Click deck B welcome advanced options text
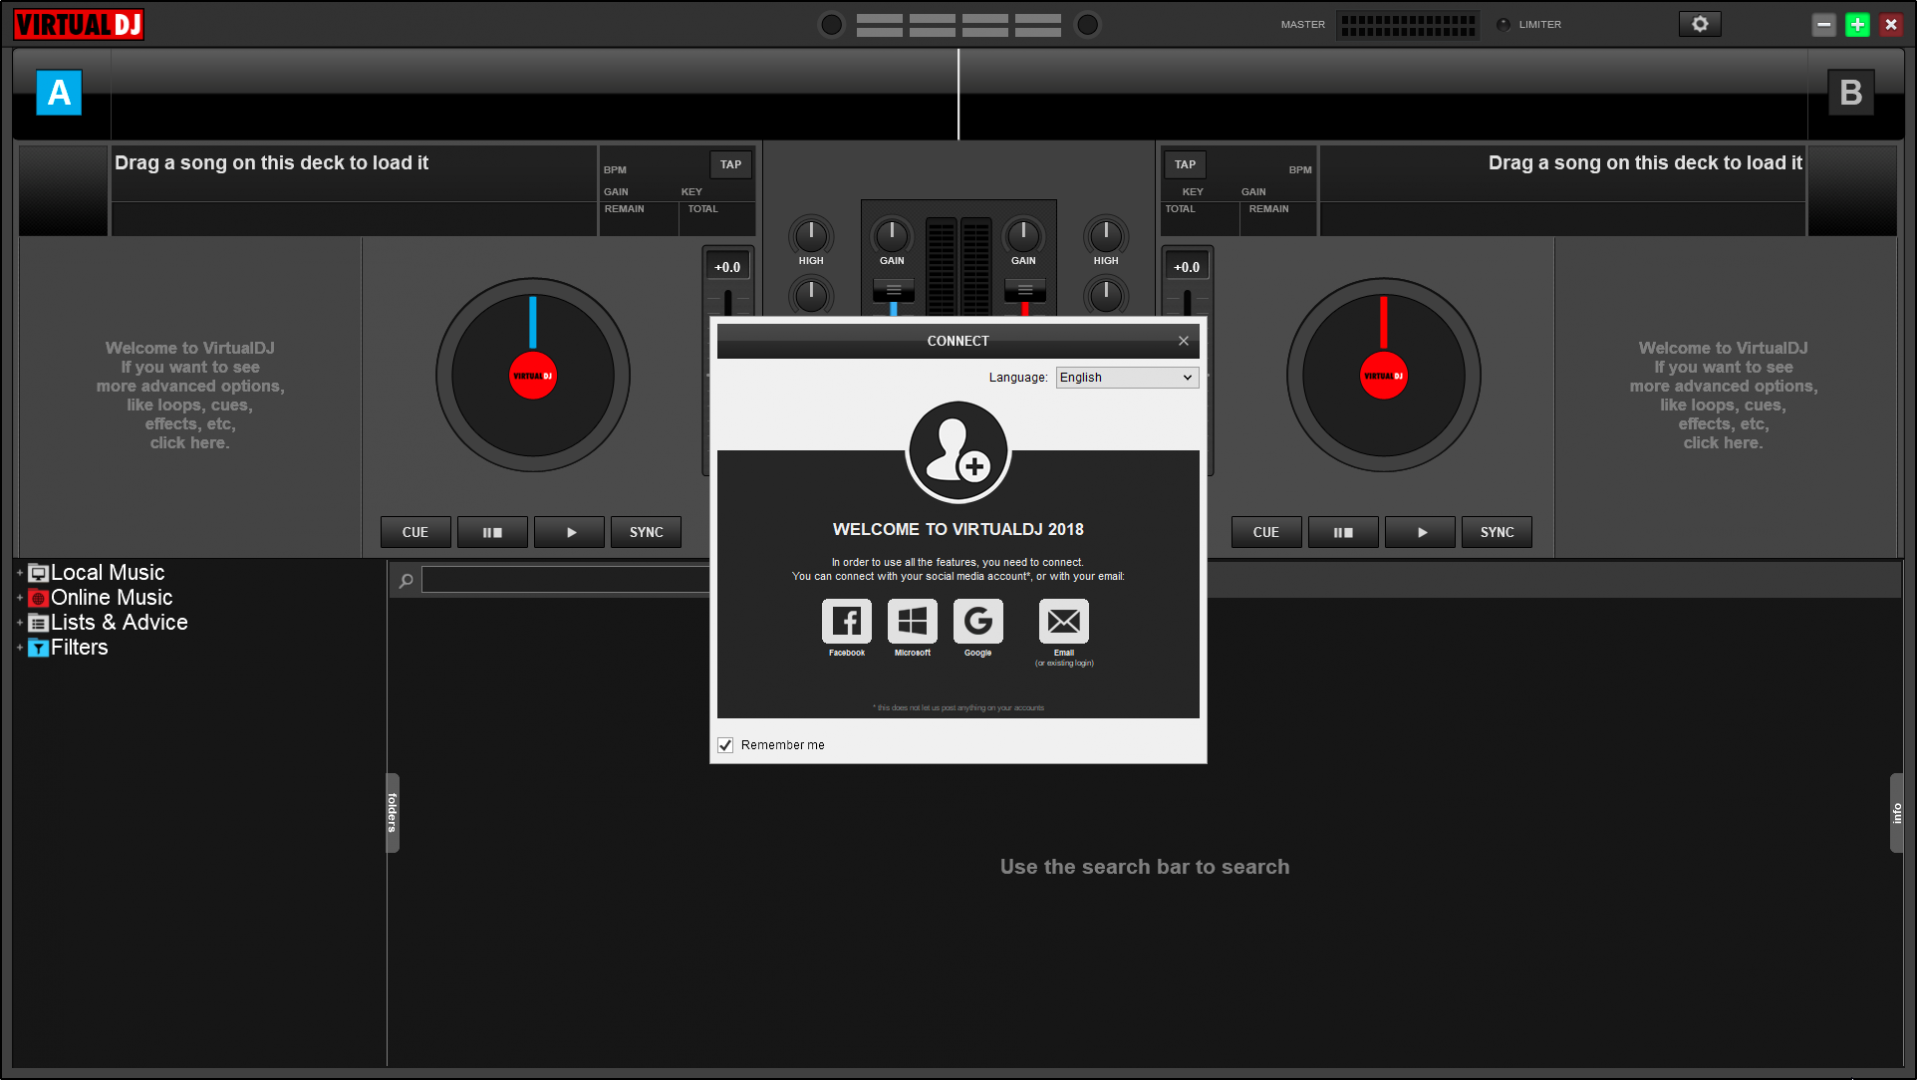This screenshot has height=1080, width=1917. click(x=1723, y=395)
